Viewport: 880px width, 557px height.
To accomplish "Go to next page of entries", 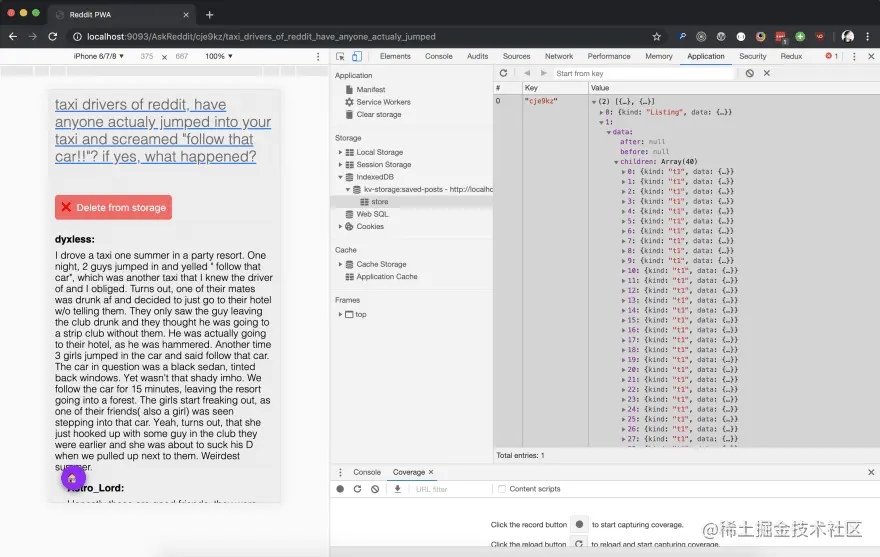I will point(543,73).
